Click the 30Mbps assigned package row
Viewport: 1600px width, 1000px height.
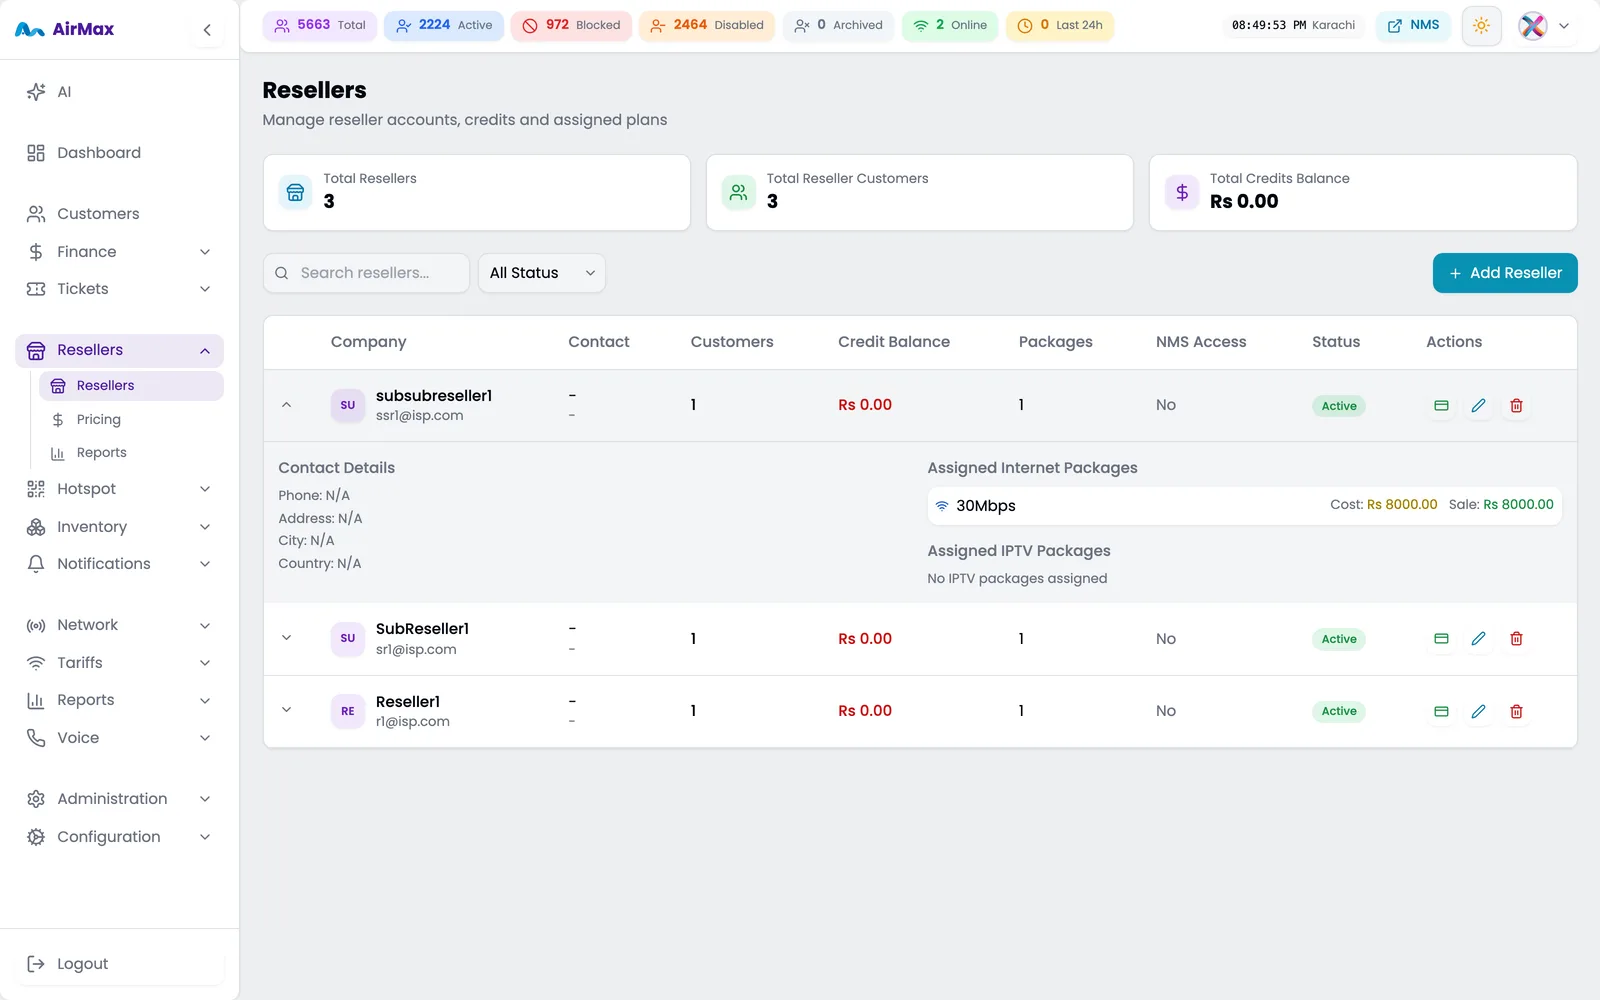pyautogui.click(x=1244, y=506)
